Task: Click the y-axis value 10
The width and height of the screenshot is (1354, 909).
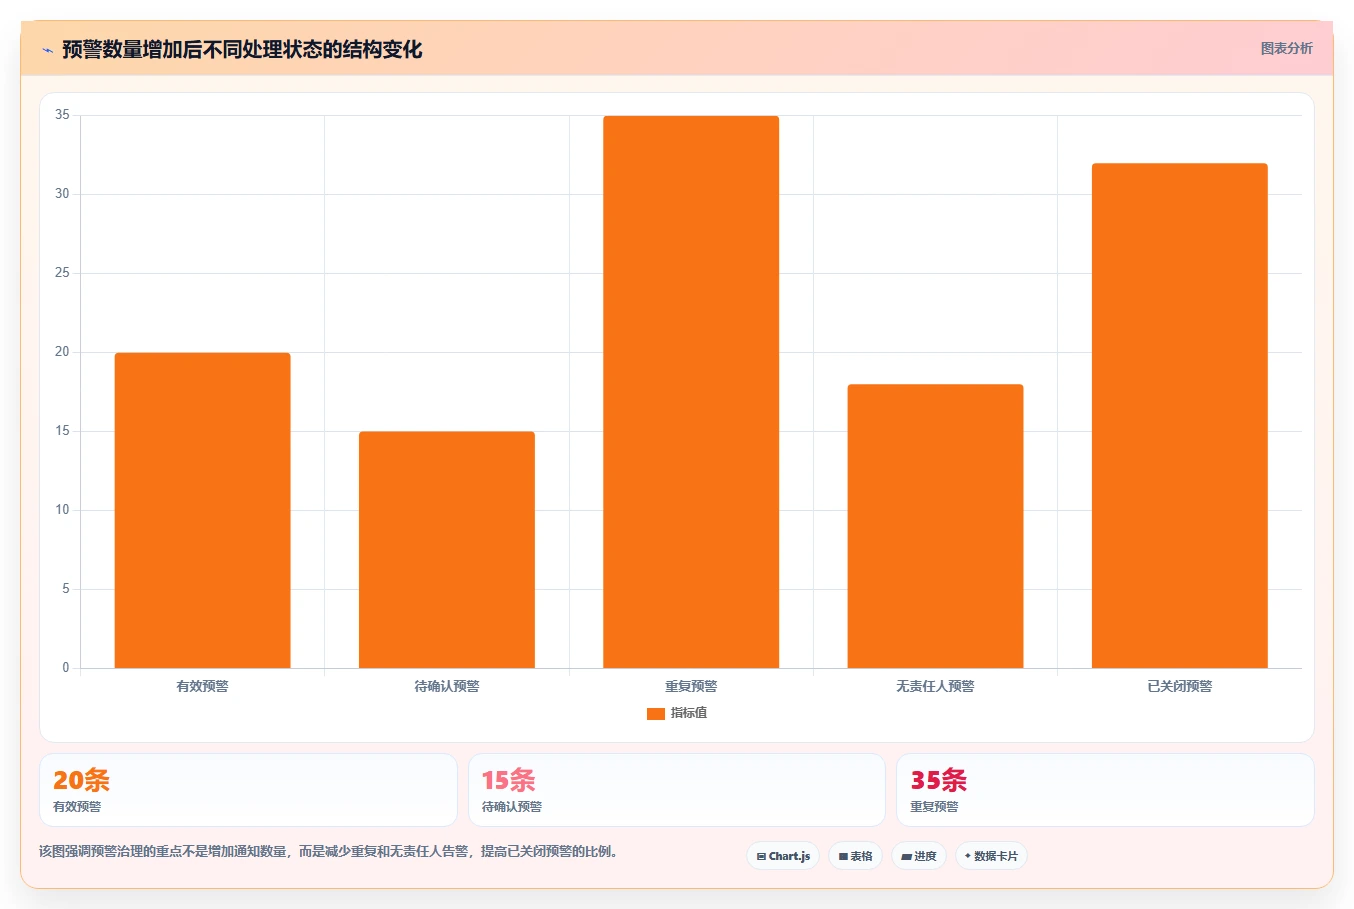Action: pos(62,510)
